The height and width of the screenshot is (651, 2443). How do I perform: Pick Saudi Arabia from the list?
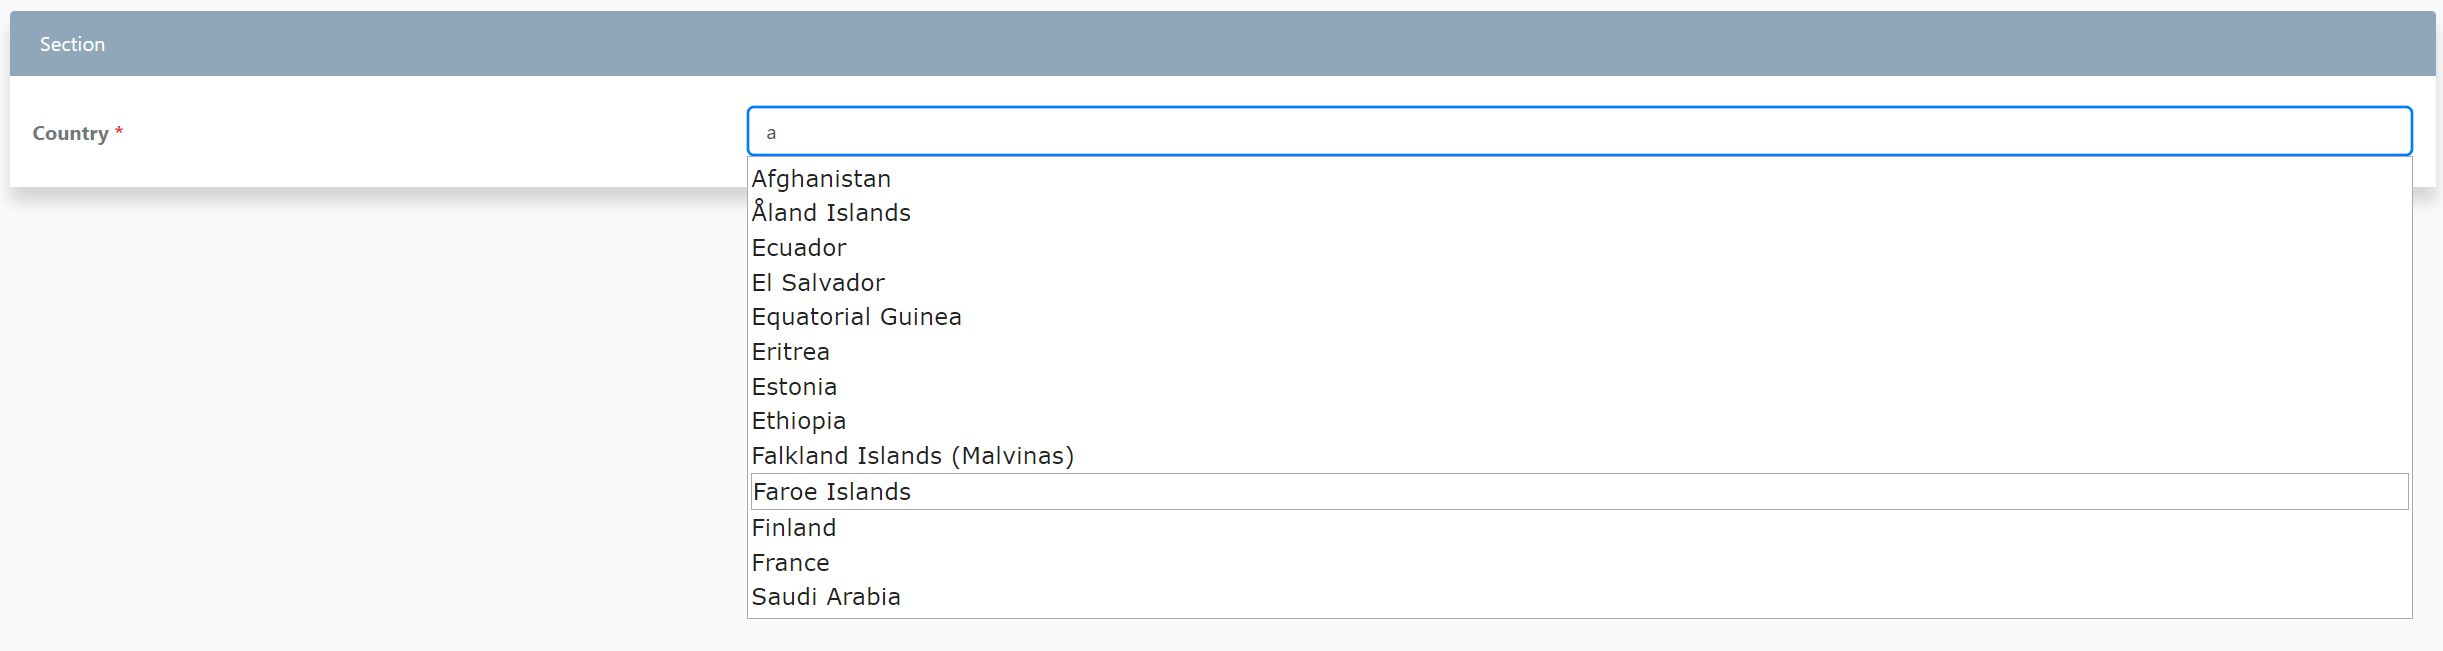(x=826, y=597)
